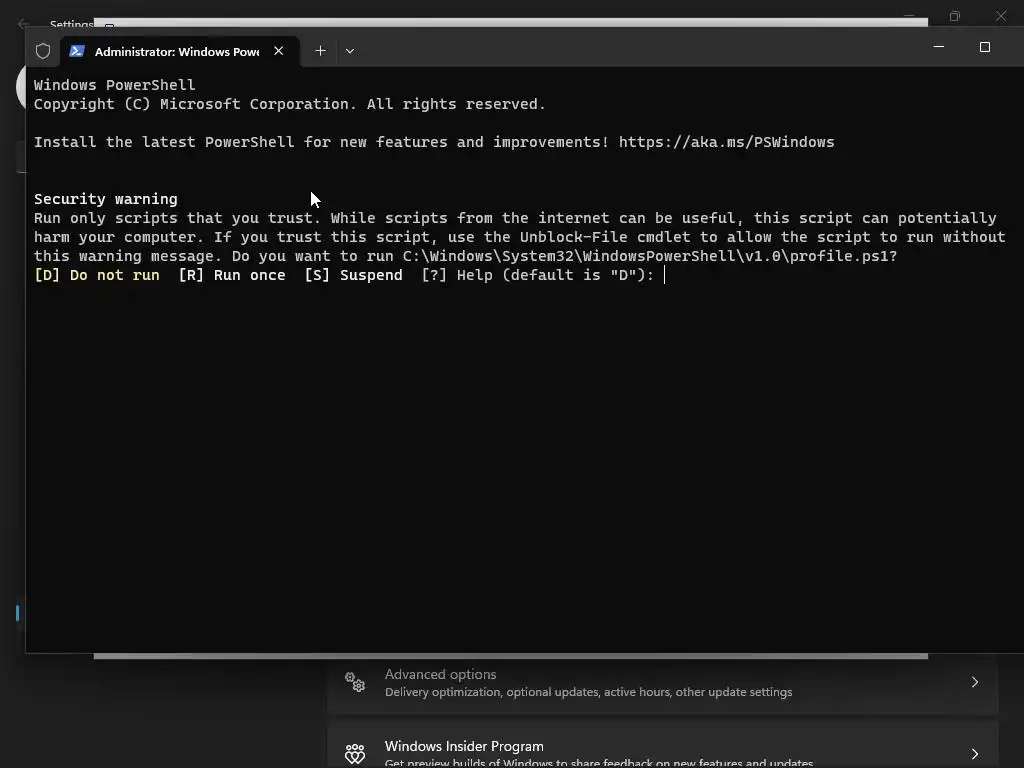This screenshot has height=768, width=1024.
Task: Click the Settings window back arrow
Action: coord(24,24)
